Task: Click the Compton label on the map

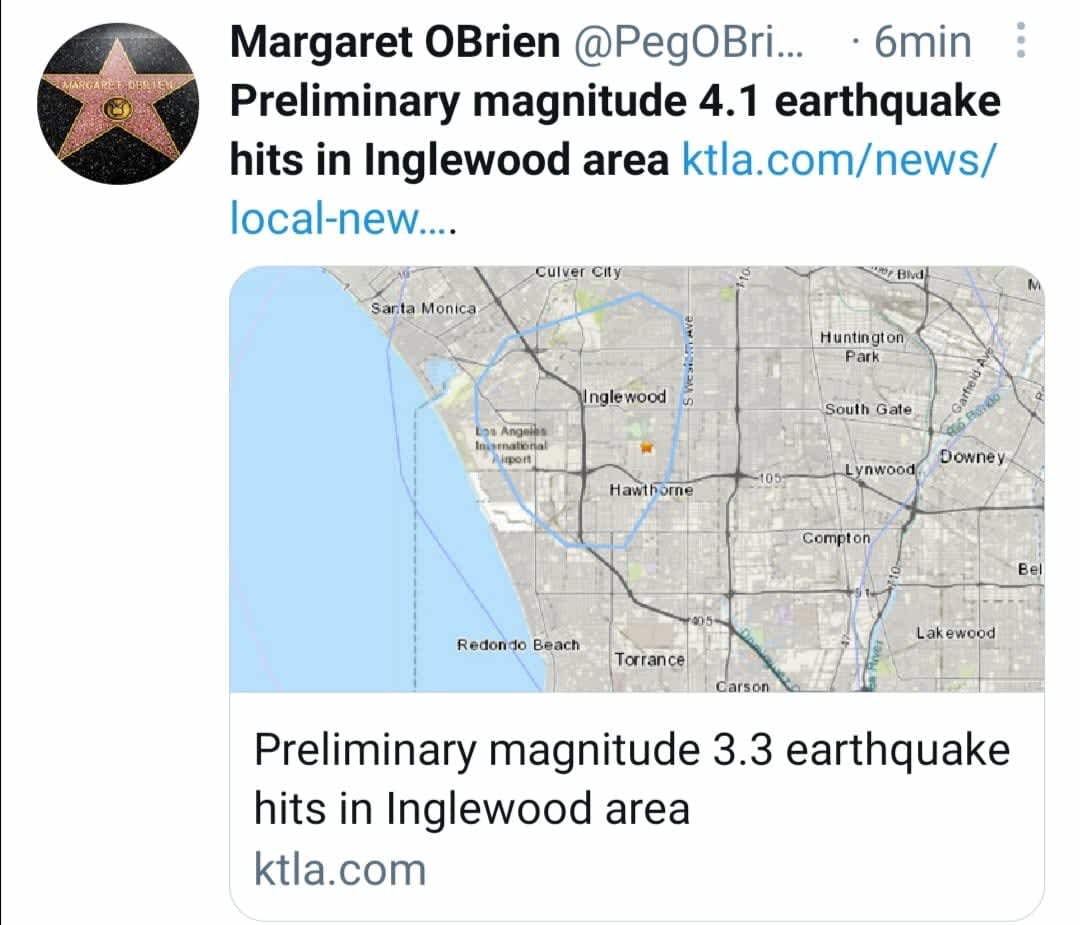Action: (x=836, y=538)
